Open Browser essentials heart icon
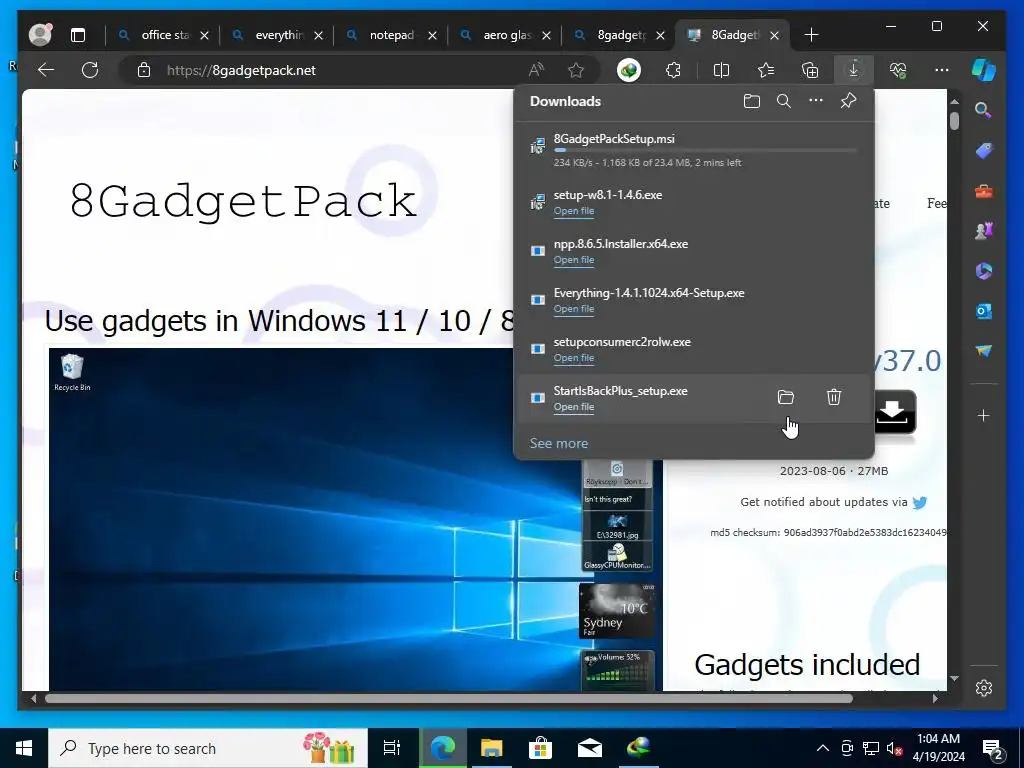The width and height of the screenshot is (1024, 768). pyautogui.click(x=898, y=70)
